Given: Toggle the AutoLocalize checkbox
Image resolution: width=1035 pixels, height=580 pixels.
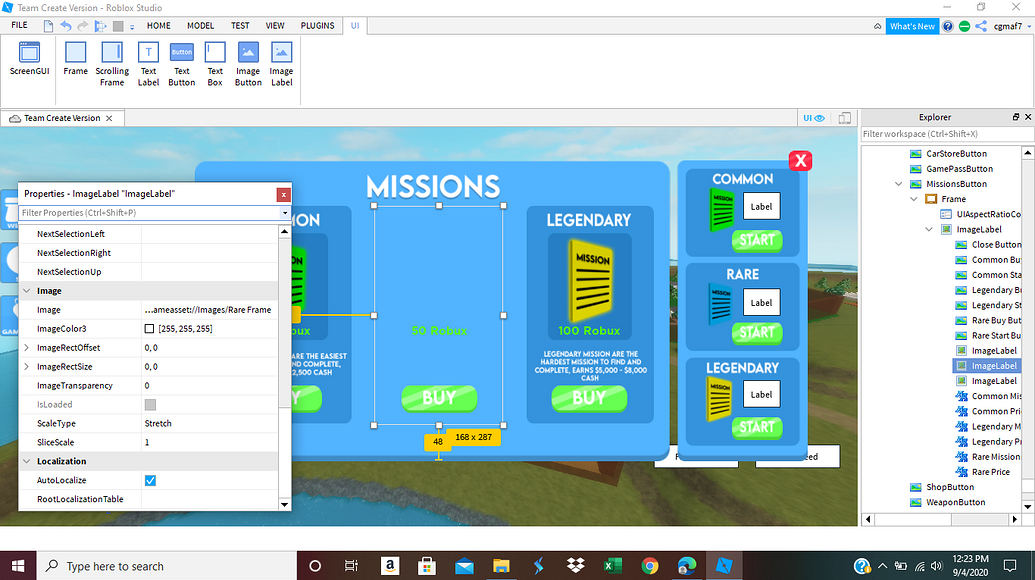Looking at the screenshot, I should (150, 480).
